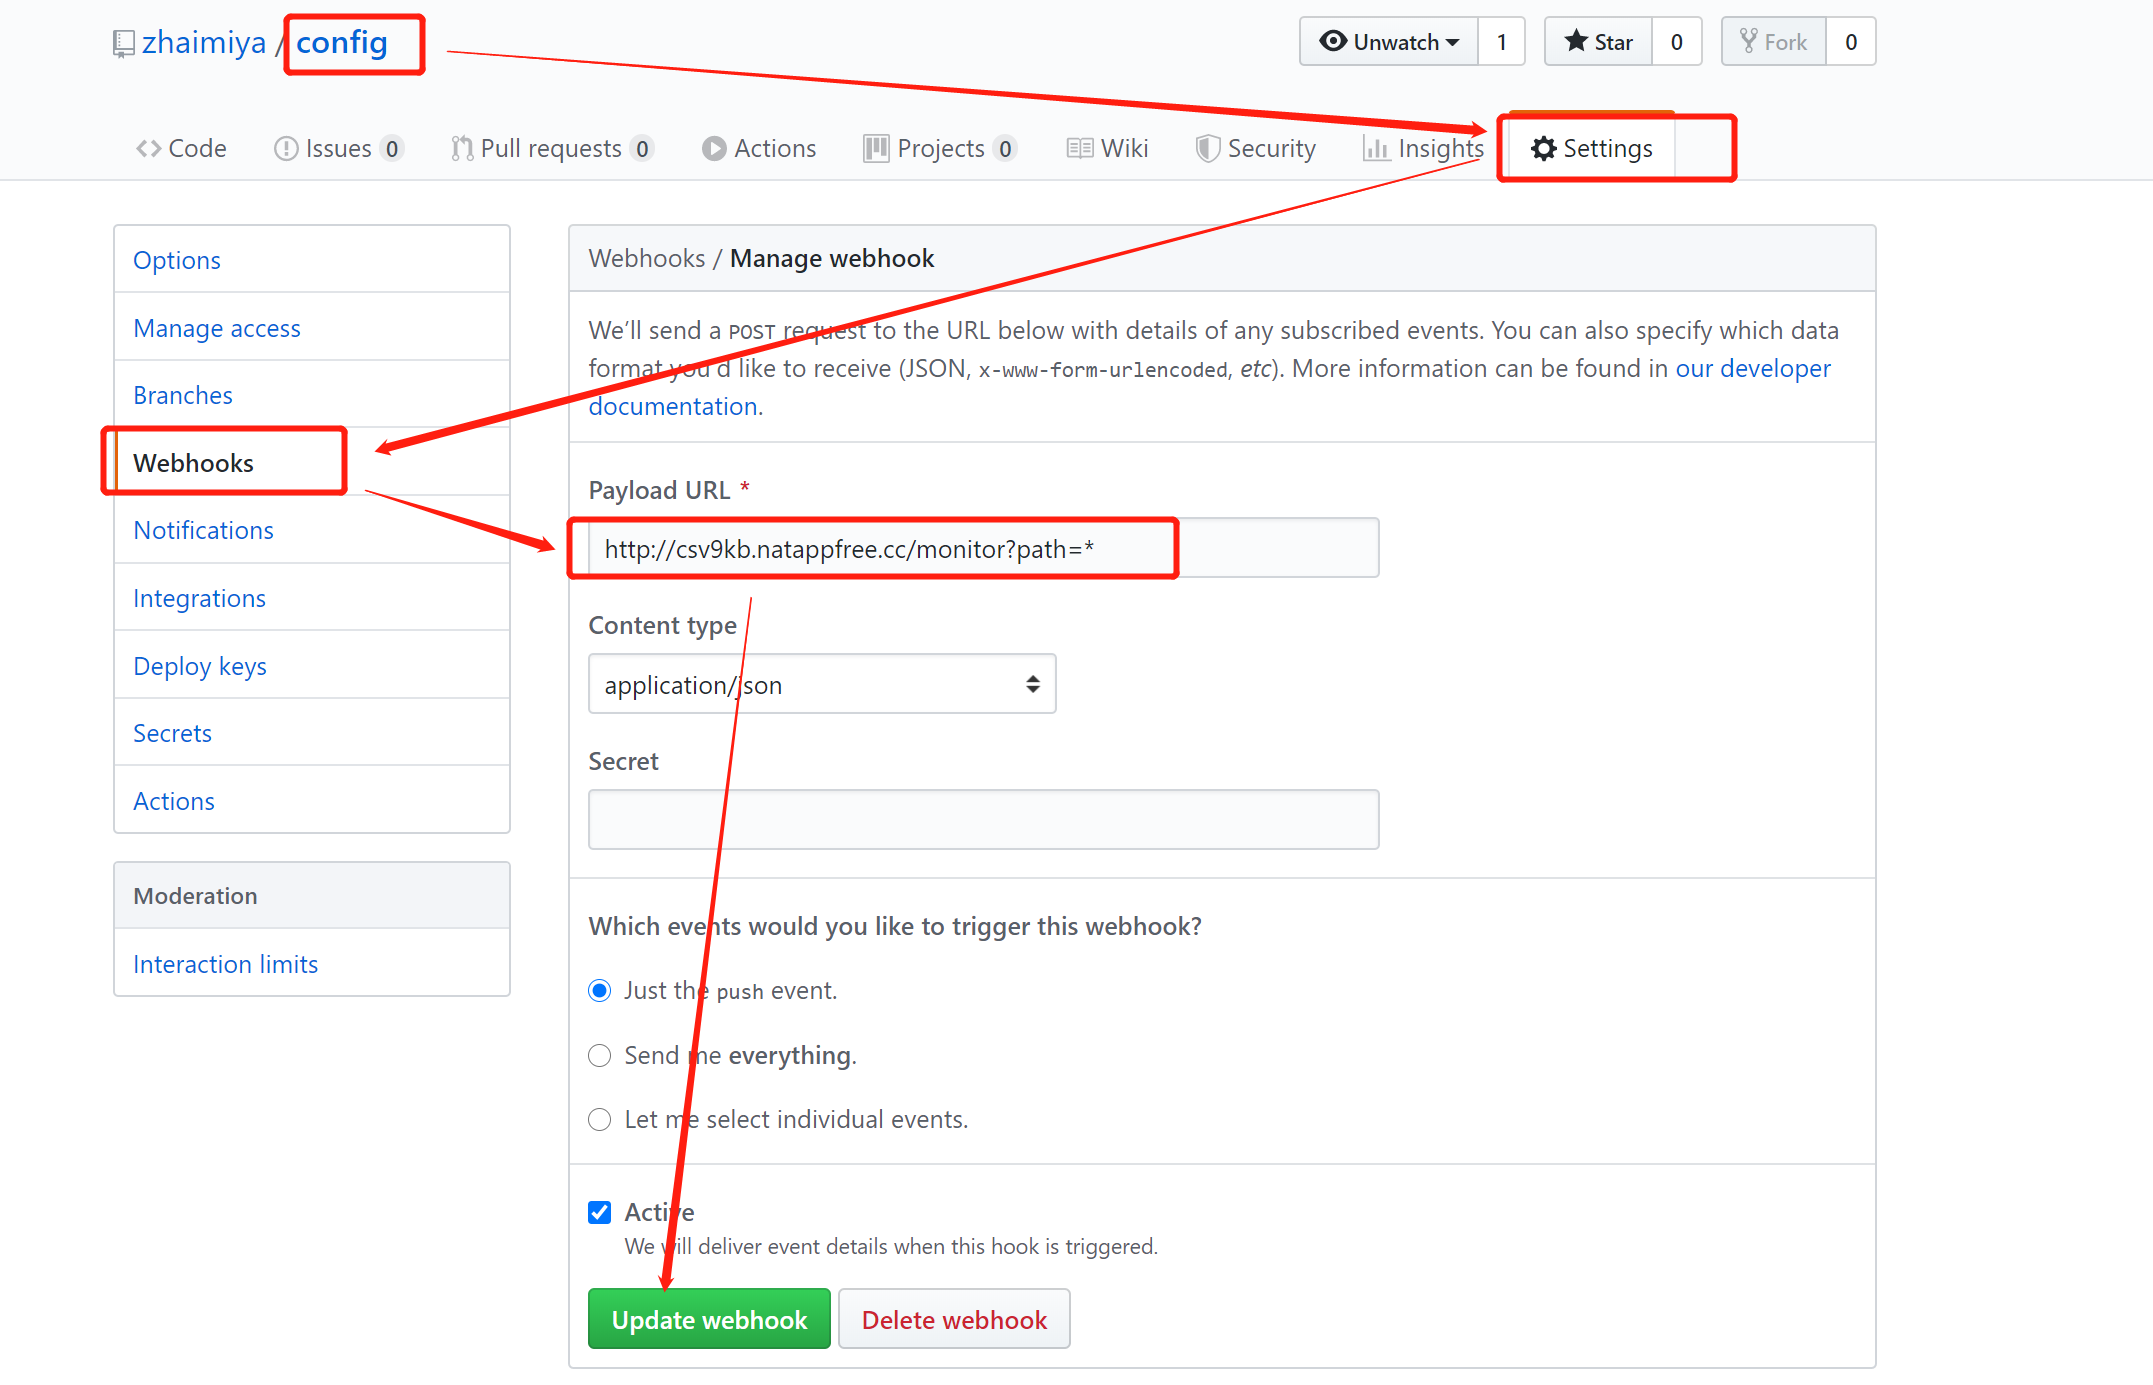The width and height of the screenshot is (2153, 1385).
Task: Select "Send me everything" radio button
Action: pos(600,1056)
